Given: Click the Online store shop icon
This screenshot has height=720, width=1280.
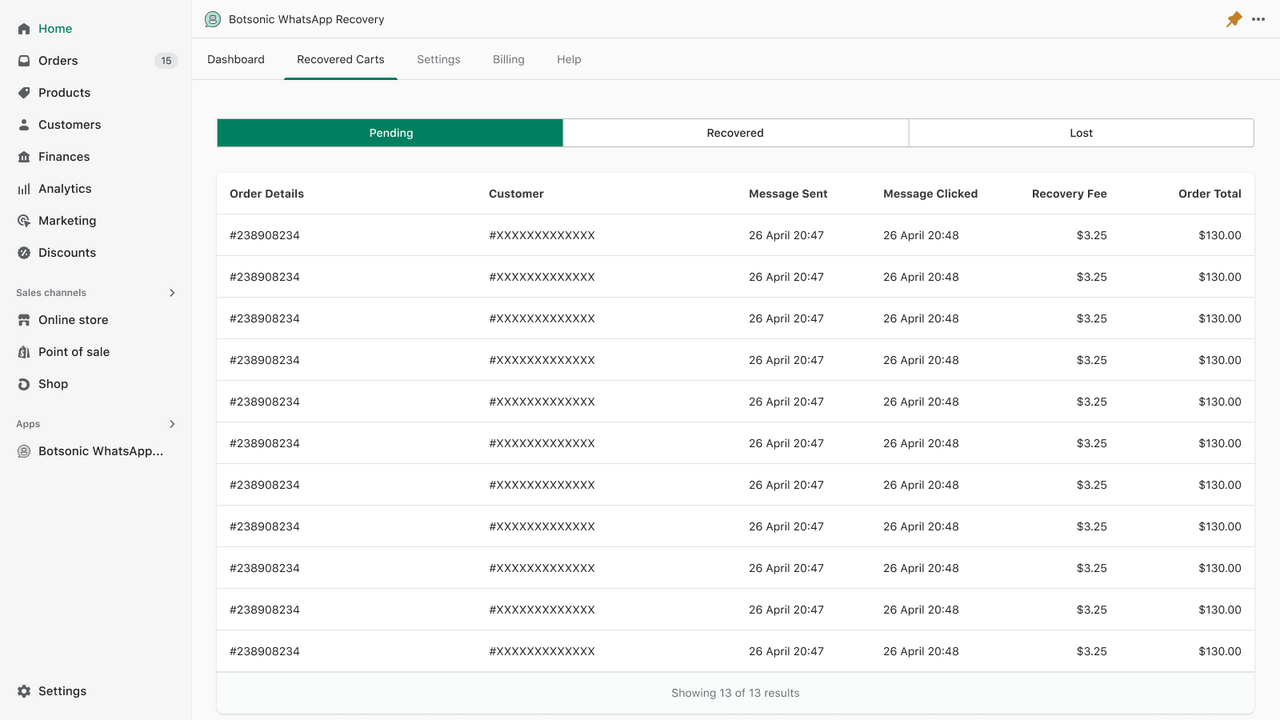Looking at the screenshot, I should [x=24, y=320].
